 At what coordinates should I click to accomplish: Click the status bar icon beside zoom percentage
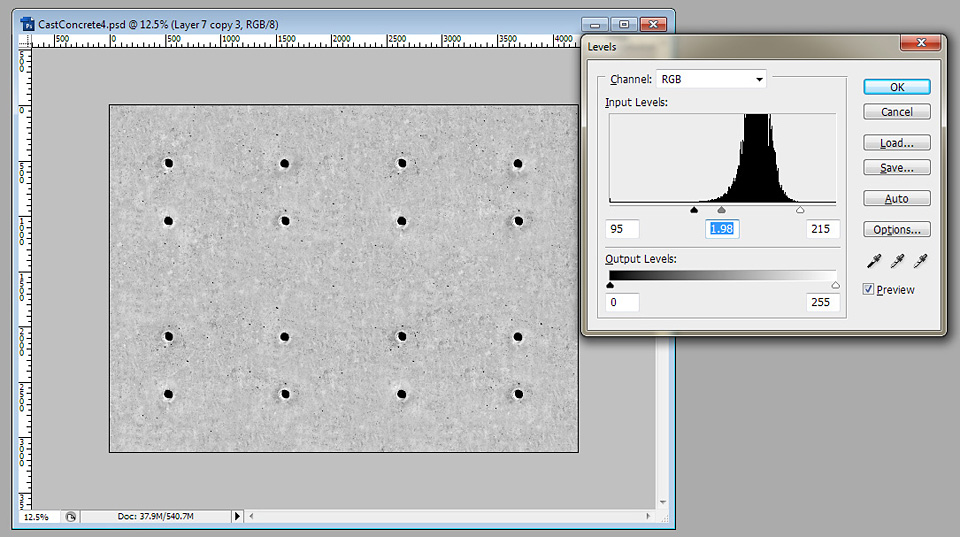[x=71, y=516]
